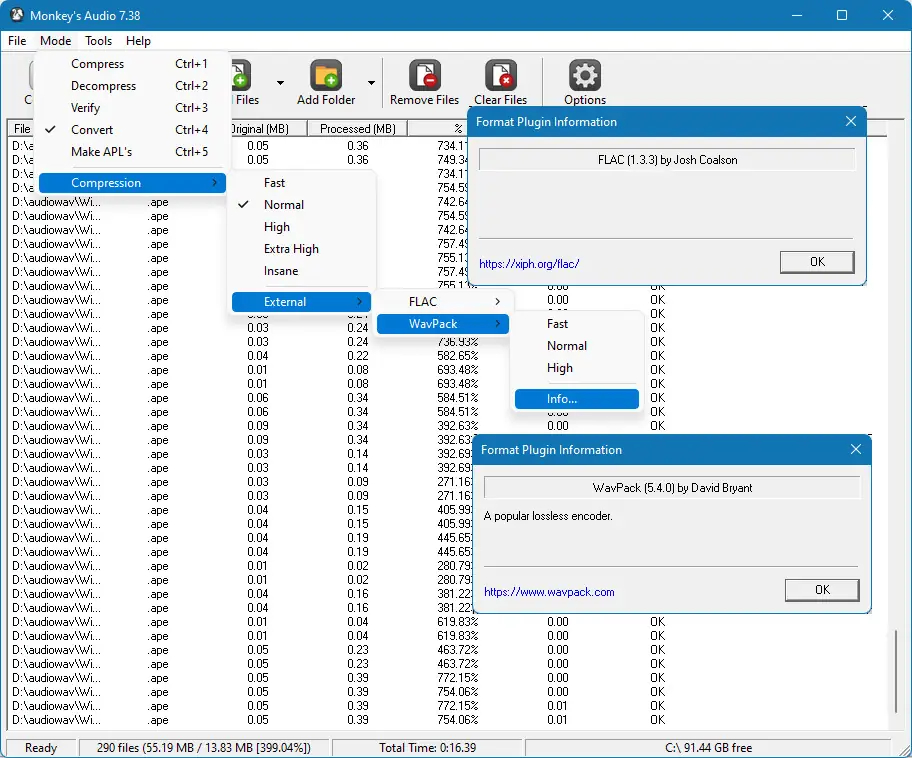Click the Clear Files toolbar icon

coord(500,77)
